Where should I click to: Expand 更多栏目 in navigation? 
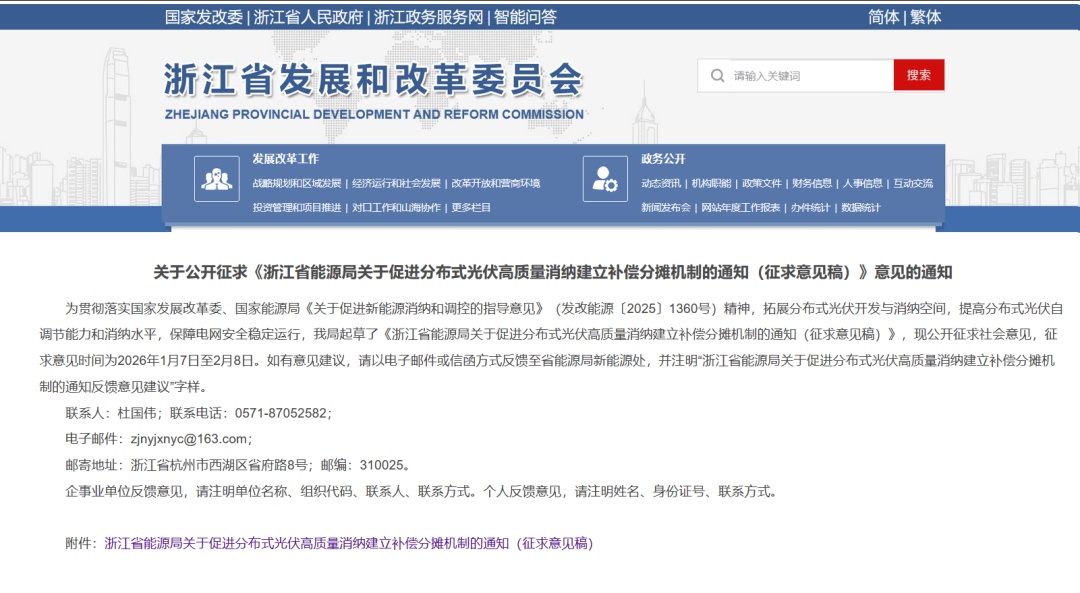(x=471, y=208)
